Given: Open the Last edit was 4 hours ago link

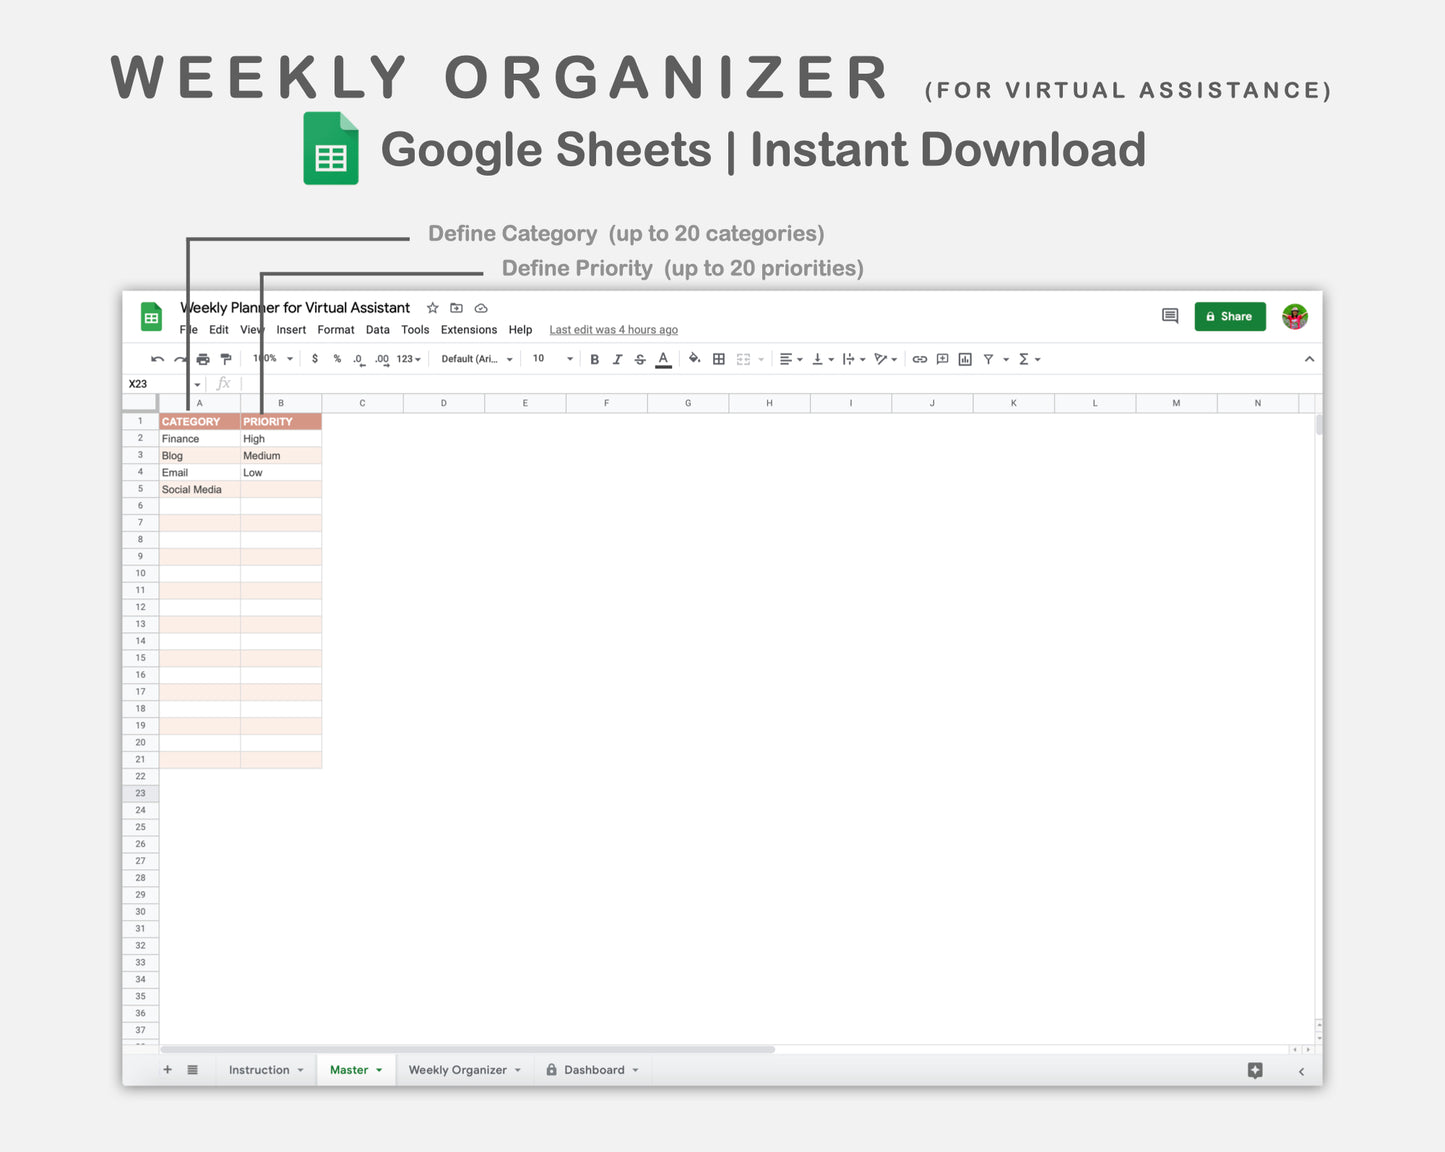Looking at the screenshot, I should [613, 329].
